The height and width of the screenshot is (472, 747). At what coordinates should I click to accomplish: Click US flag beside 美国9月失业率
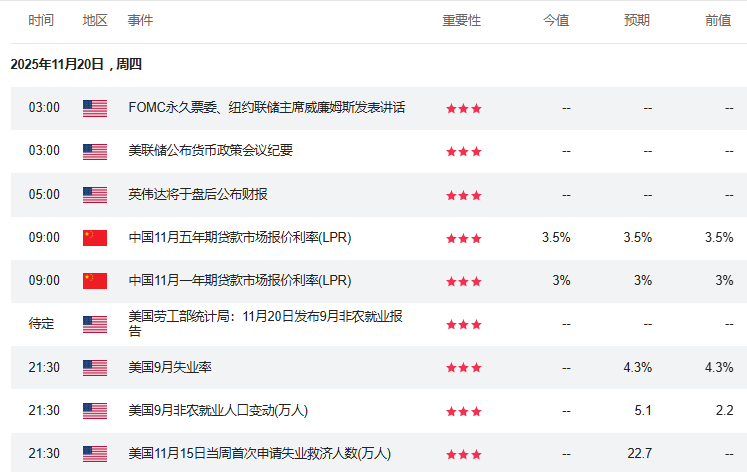click(95, 368)
